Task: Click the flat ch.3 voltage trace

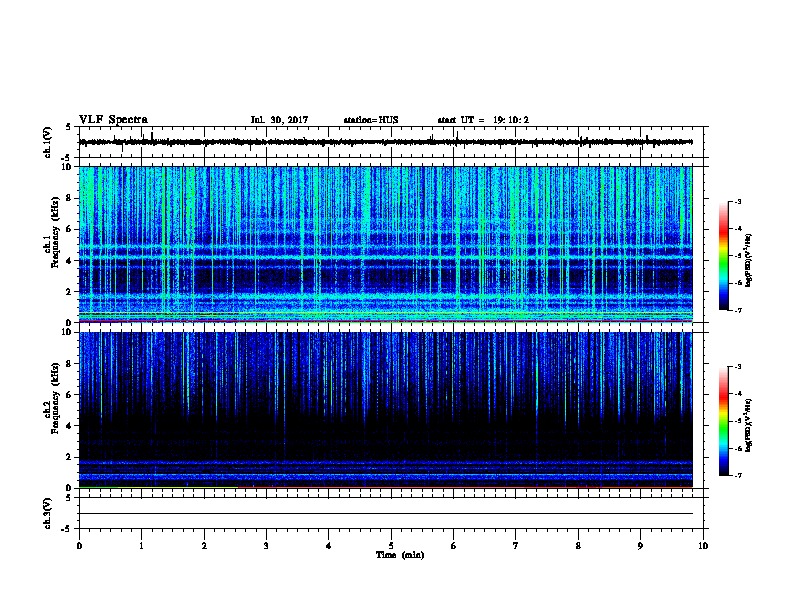Action: pyautogui.click(x=386, y=514)
